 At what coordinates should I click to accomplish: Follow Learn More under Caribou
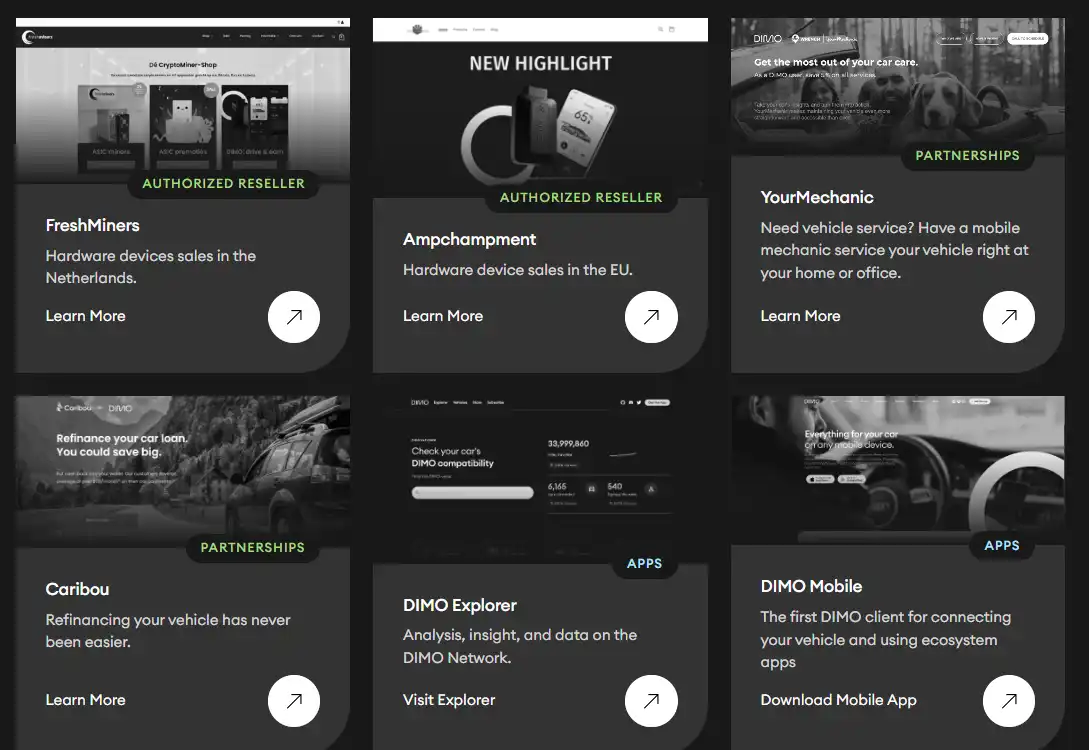(85, 700)
